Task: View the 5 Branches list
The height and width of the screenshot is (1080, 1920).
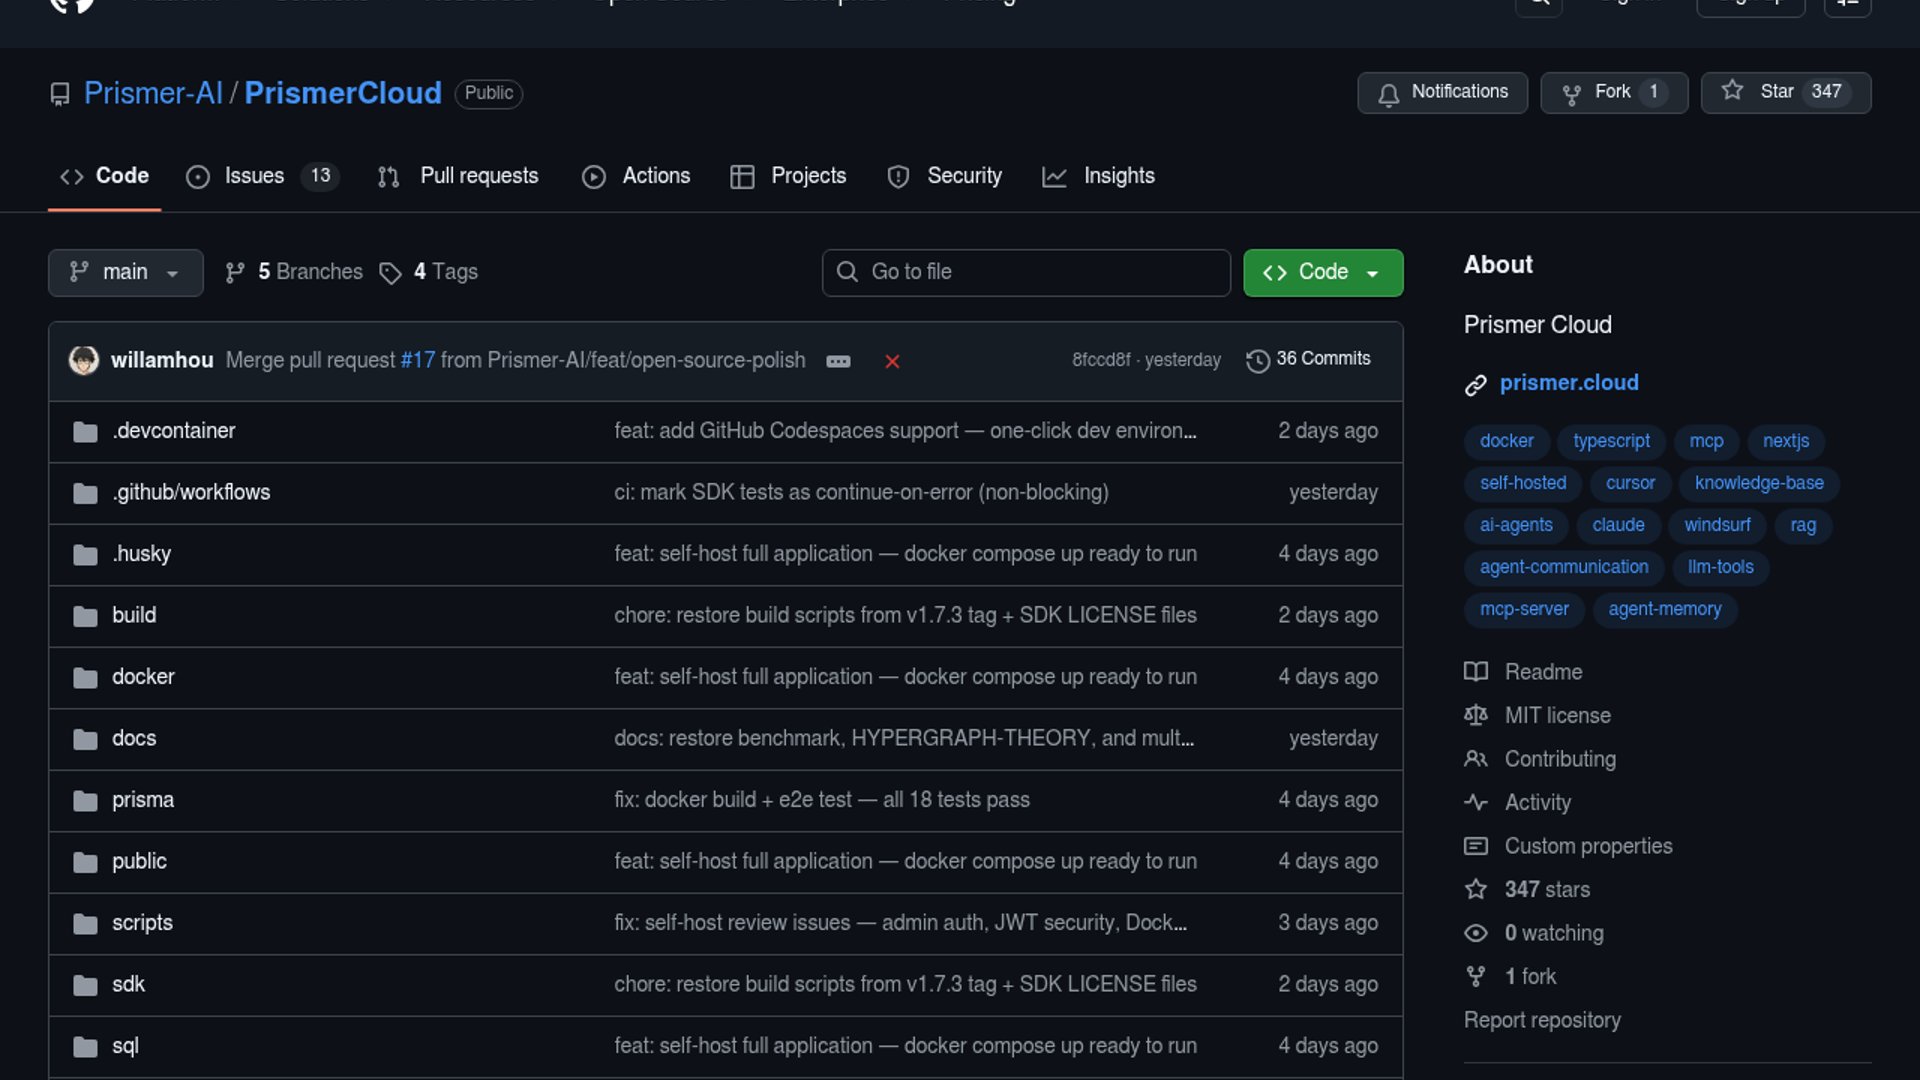Action: [x=294, y=272]
